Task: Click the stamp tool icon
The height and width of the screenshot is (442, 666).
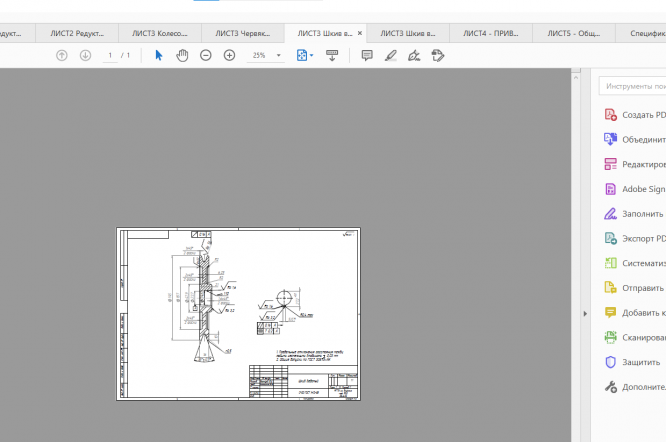Action: [437, 55]
